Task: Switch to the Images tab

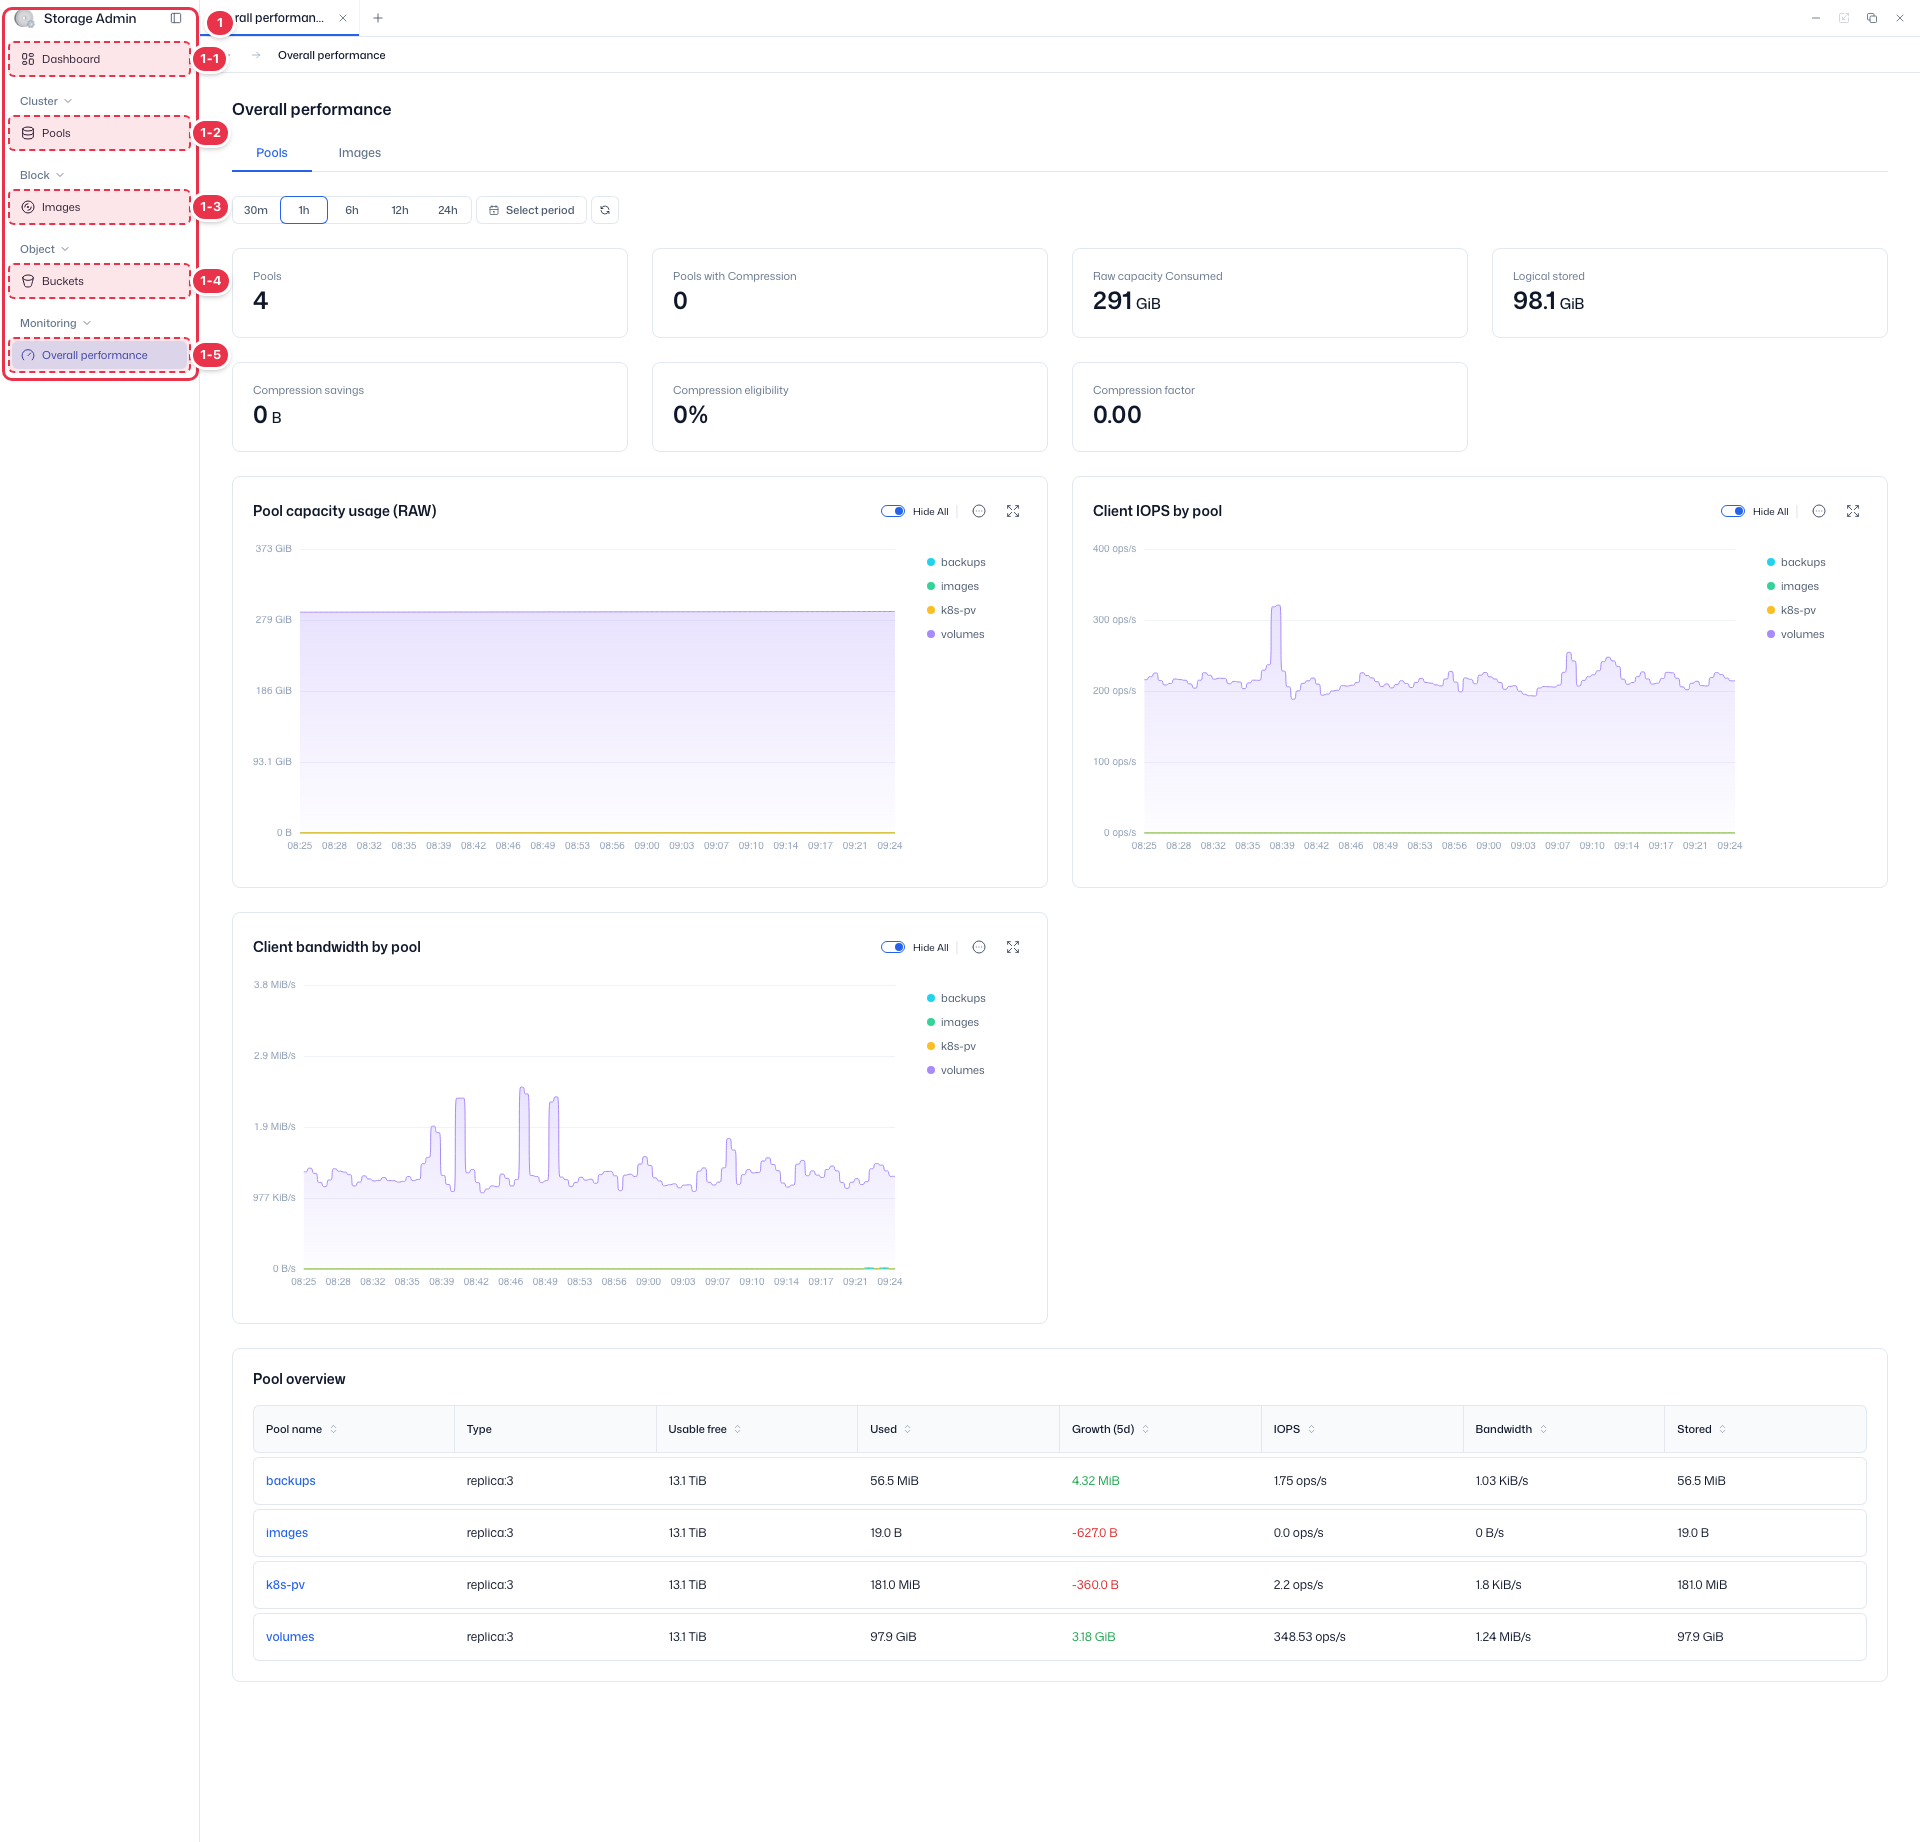Action: (360, 153)
